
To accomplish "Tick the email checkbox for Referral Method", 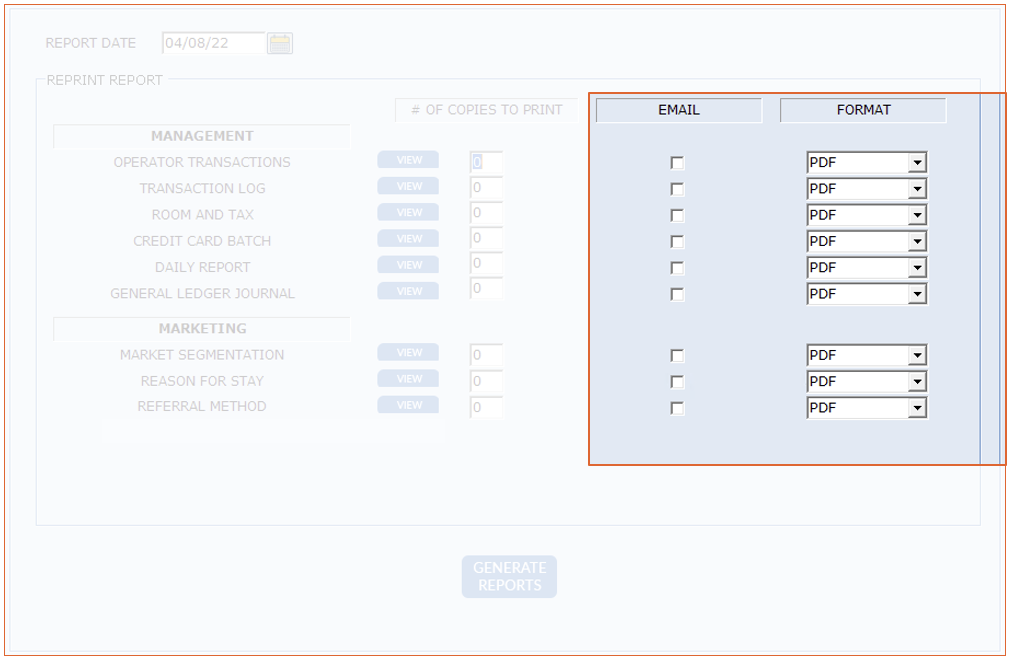I will (677, 408).
